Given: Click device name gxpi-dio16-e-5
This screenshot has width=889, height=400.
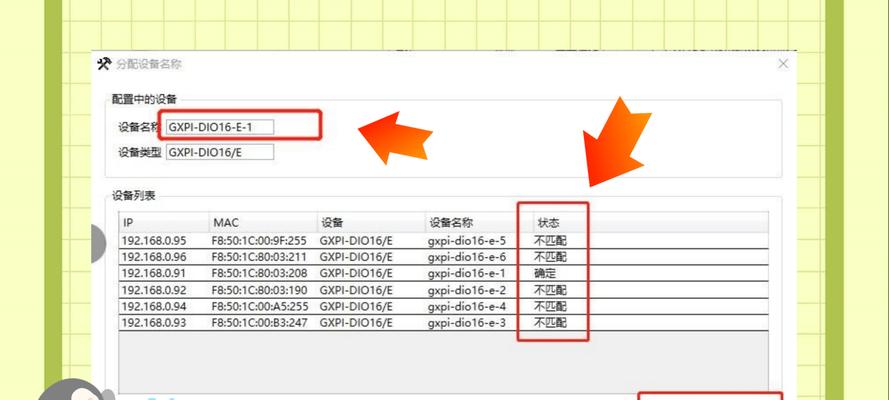Looking at the screenshot, I should click(467, 241).
